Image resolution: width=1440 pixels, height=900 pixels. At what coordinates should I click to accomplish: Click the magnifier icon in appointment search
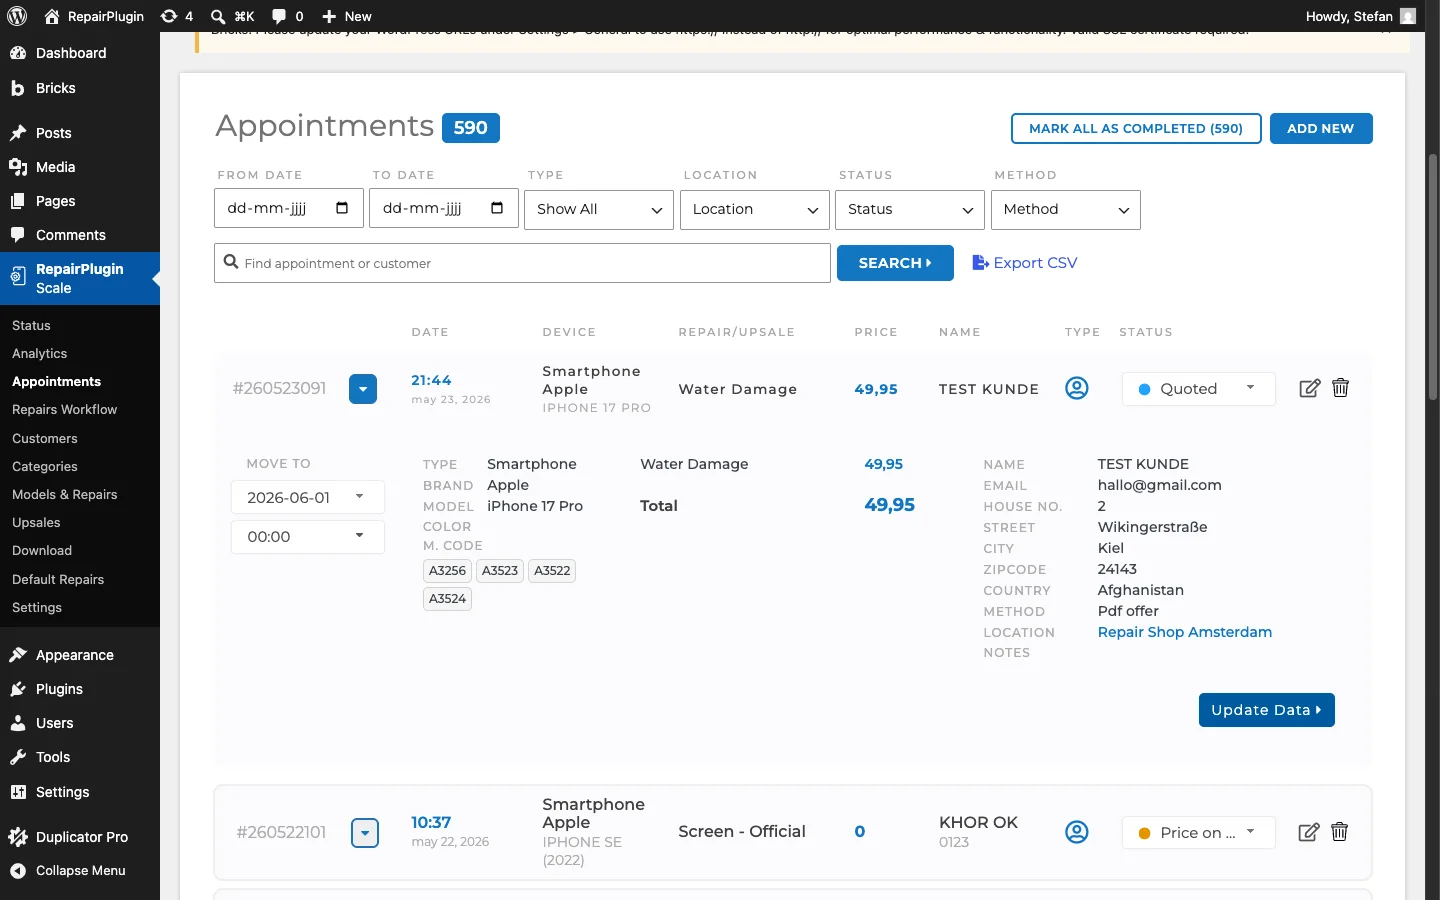pyautogui.click(x=231, y=262)
